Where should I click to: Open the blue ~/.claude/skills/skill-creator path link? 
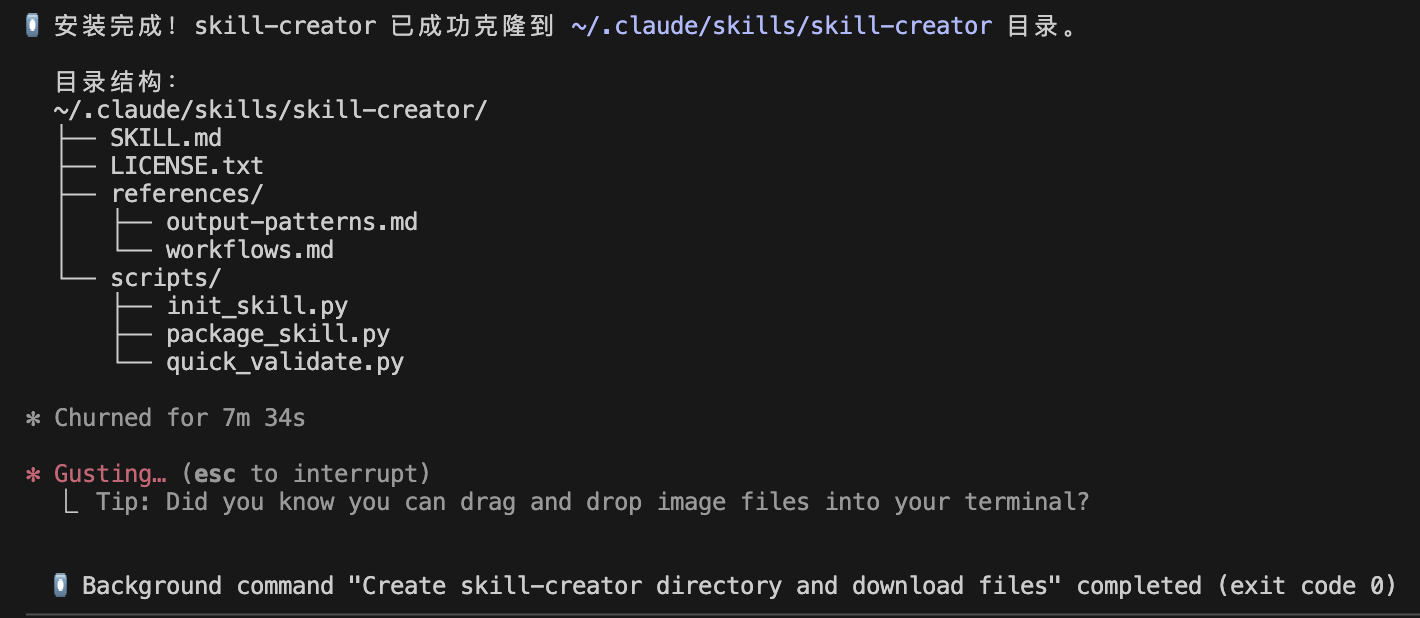tap(781, 26)
